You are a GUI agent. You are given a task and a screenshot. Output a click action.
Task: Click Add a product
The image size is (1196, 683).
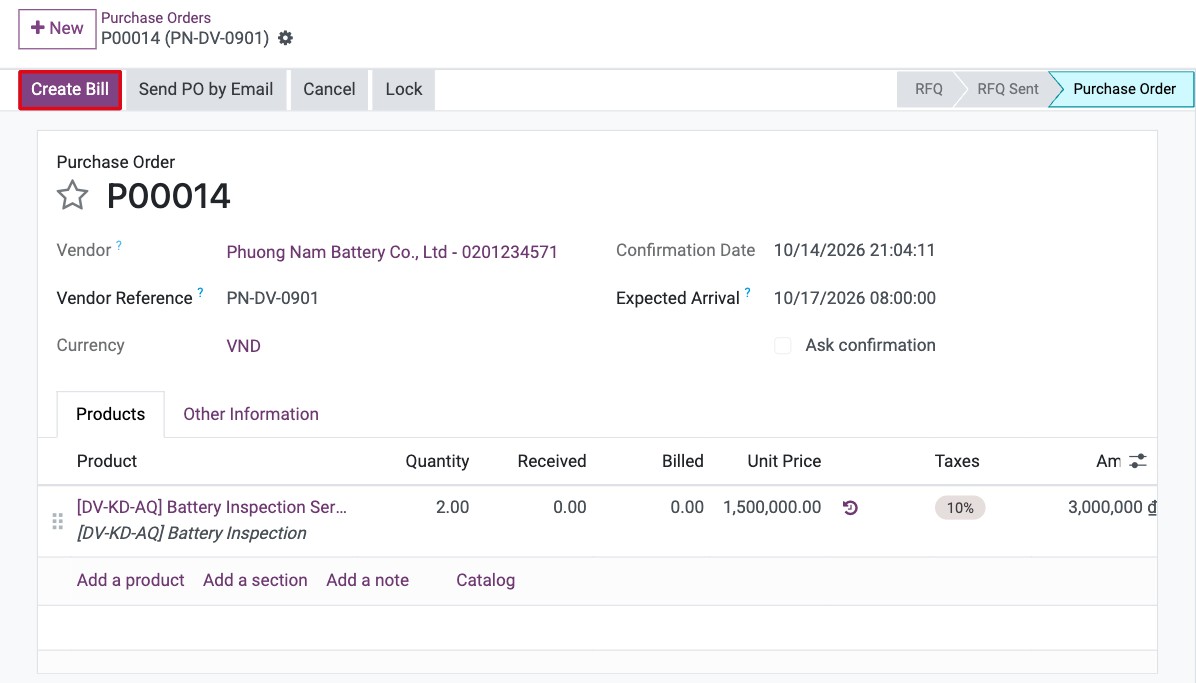point(130,580)
